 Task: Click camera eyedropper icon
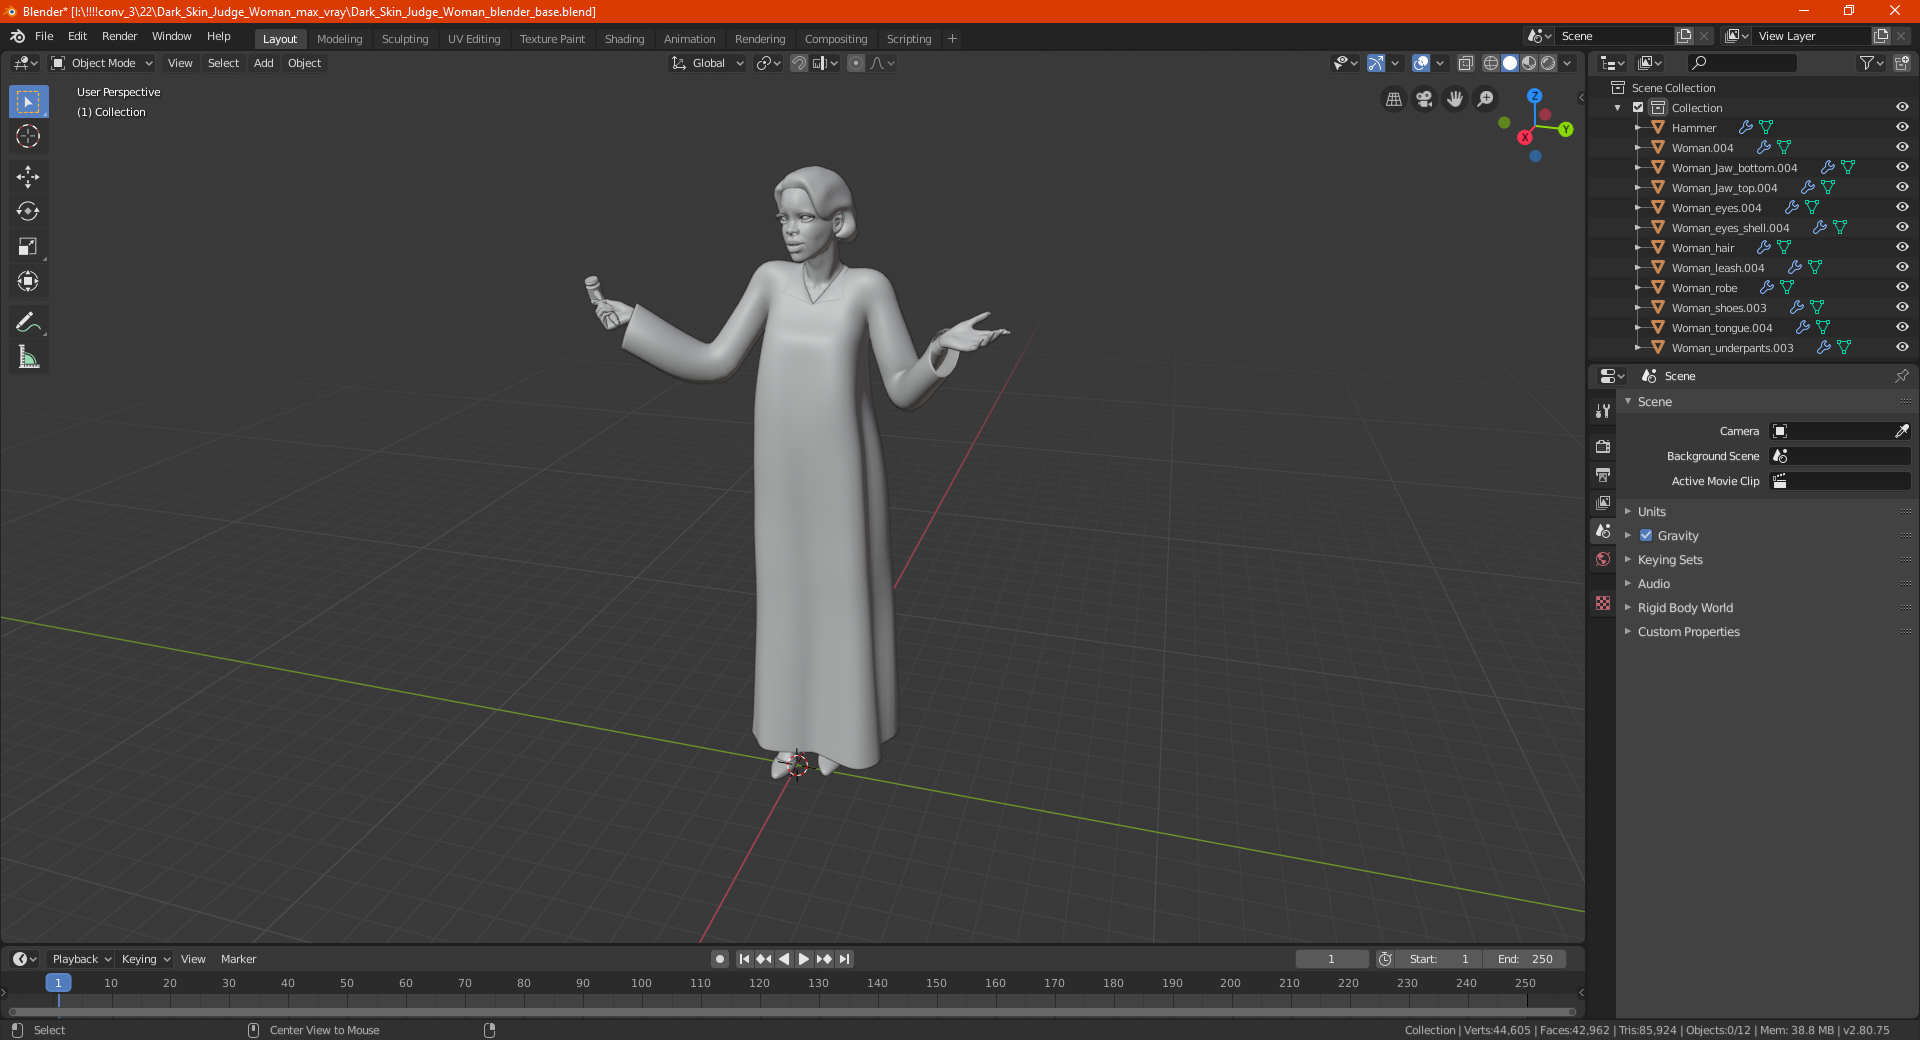click(x=1901, y=431)
